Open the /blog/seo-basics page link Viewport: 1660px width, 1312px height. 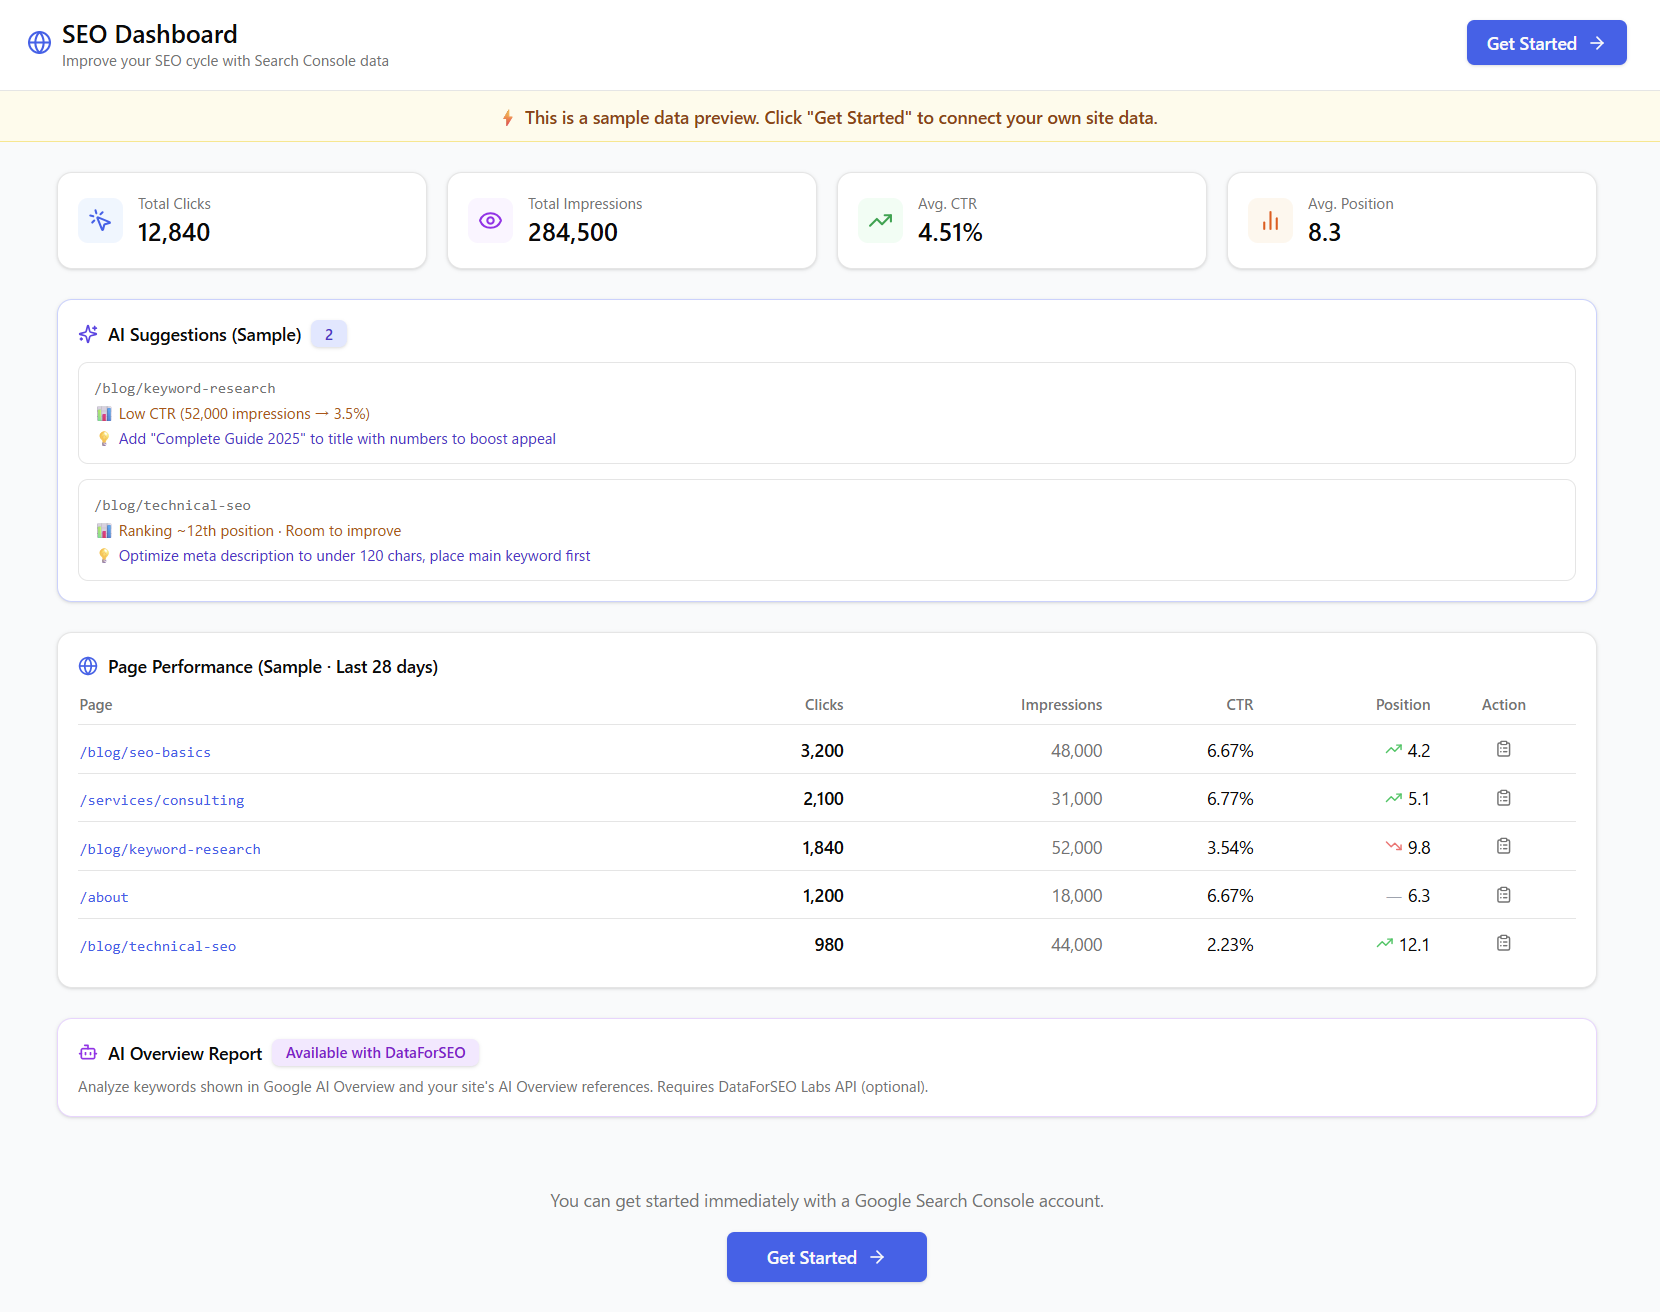145,752
